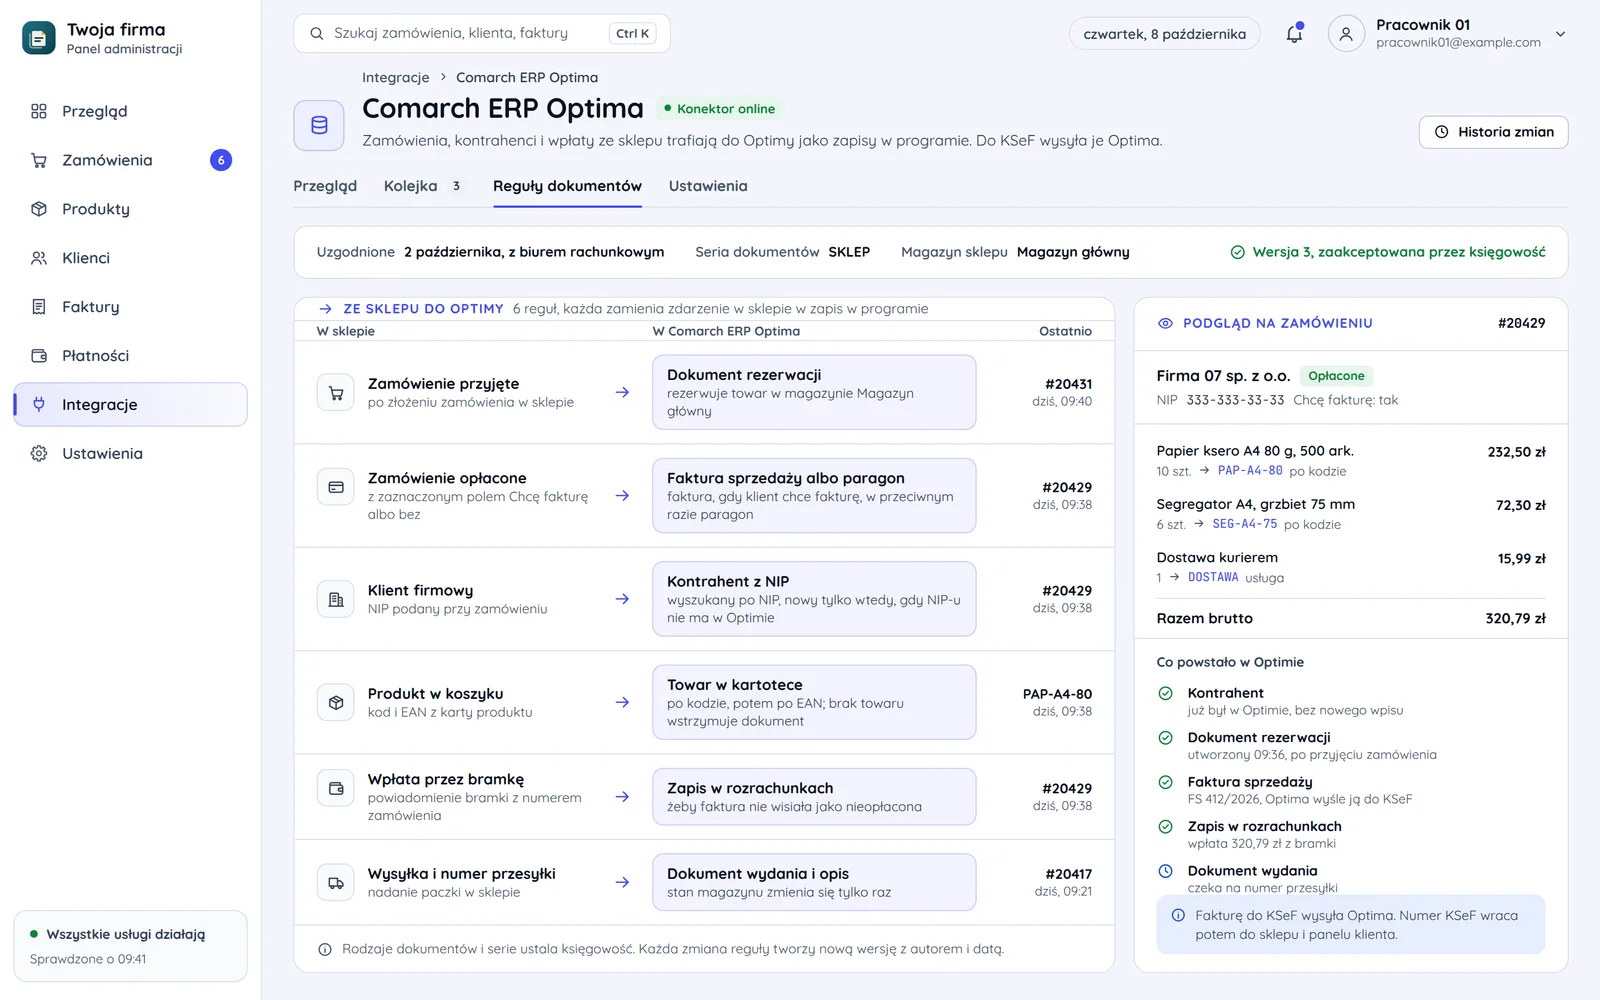The width and height of the screenshot is (1600, 1000).
Task: Click the clock icon beside Dokument wydania
Action: (1165, 871)
